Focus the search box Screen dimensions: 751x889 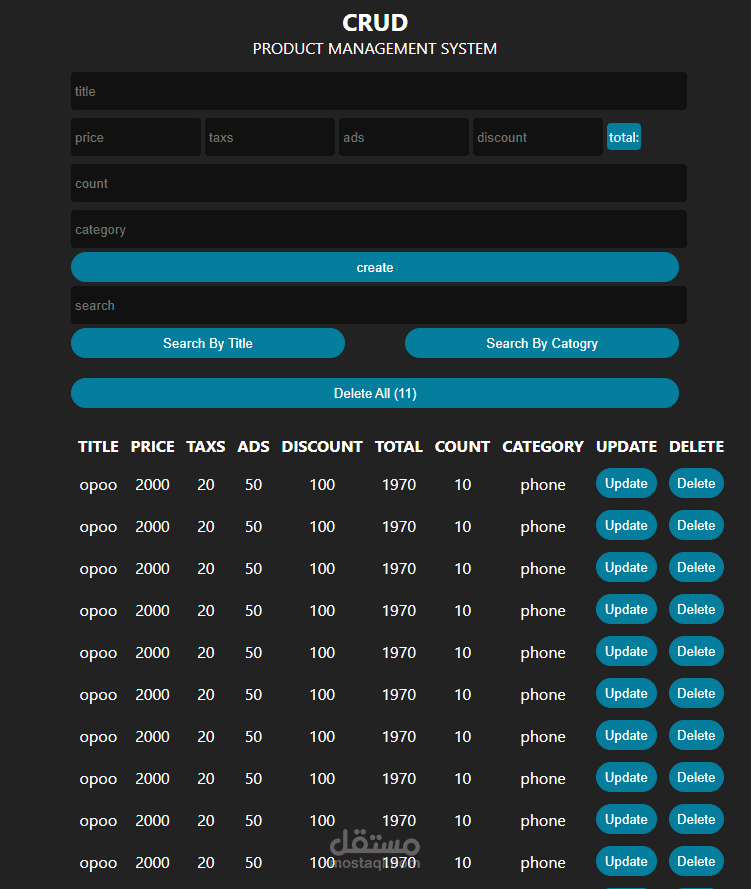379,305
